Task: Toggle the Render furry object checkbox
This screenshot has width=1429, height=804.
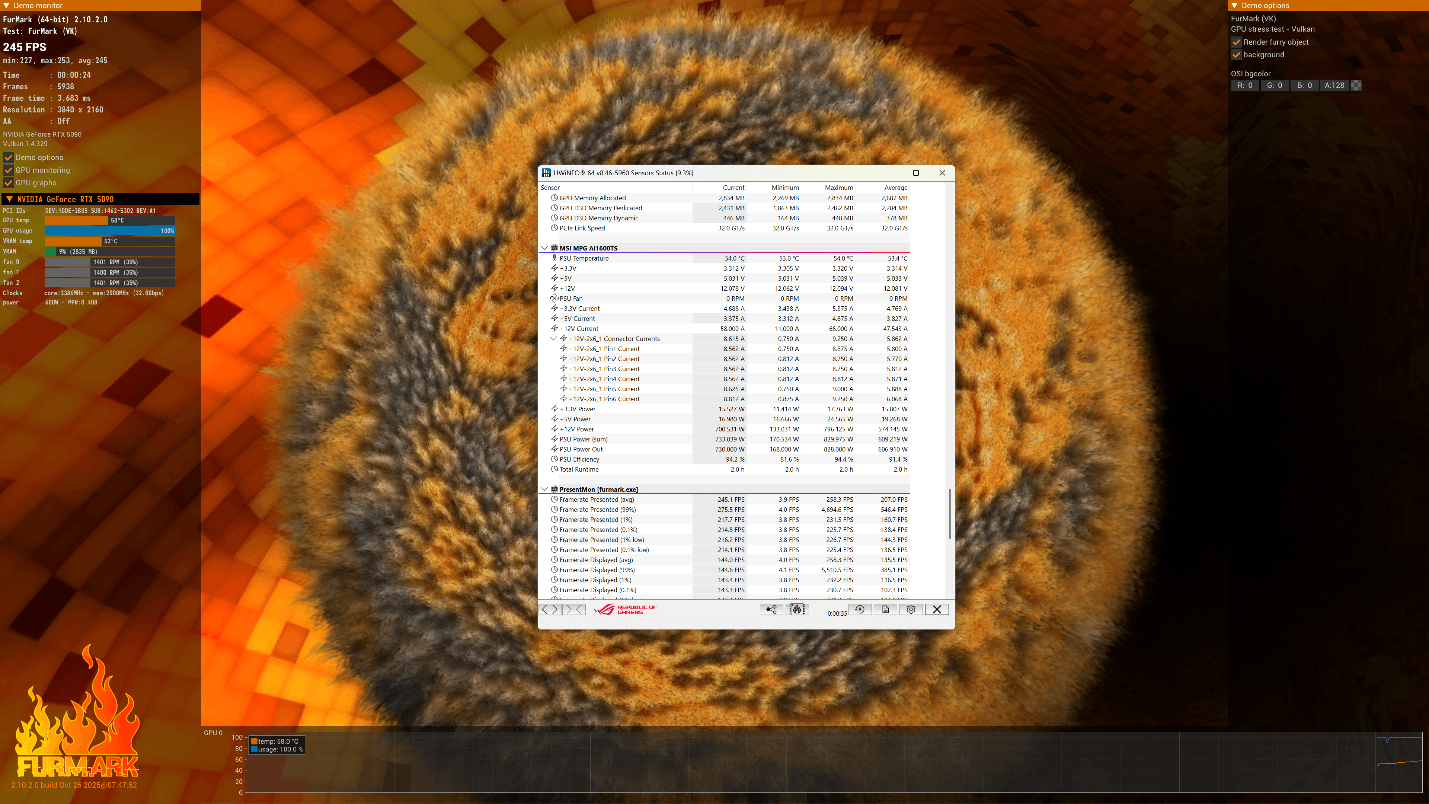Action: (x=1237, y=42)
